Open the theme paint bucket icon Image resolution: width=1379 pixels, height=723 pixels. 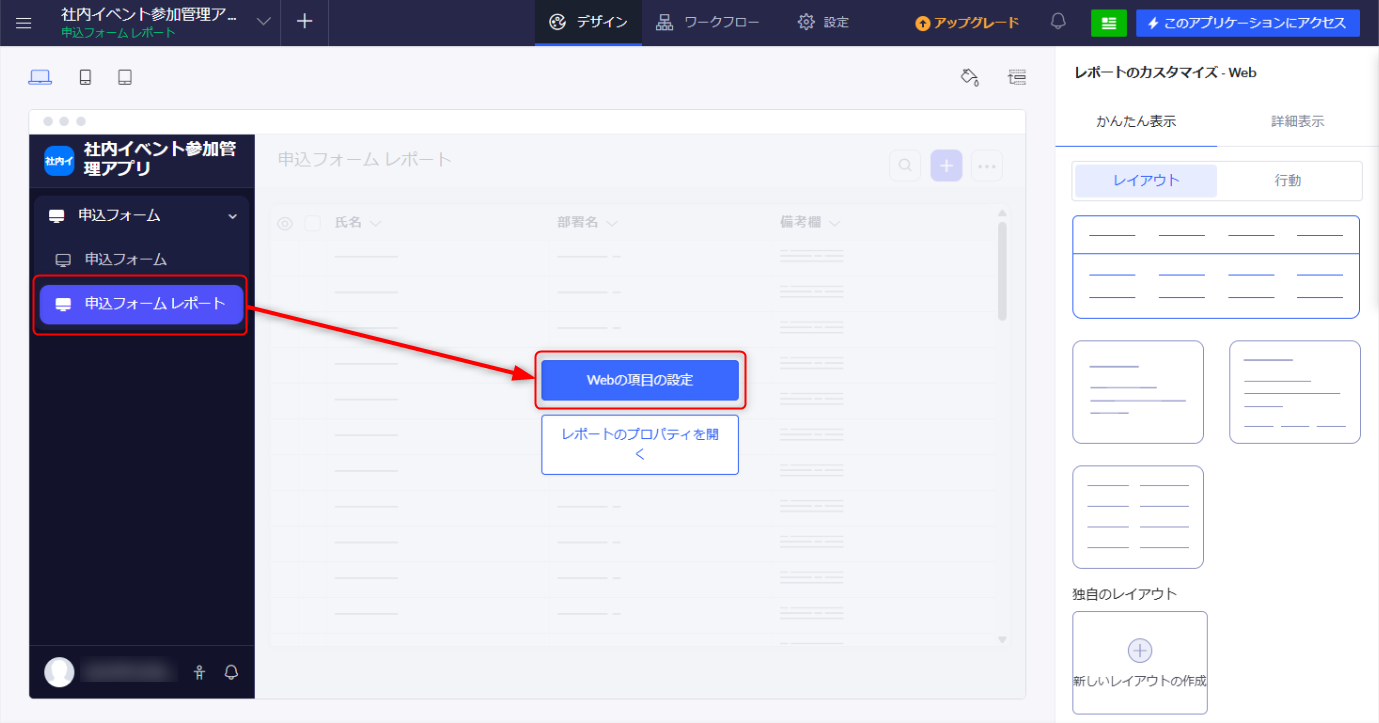[969, 77]
